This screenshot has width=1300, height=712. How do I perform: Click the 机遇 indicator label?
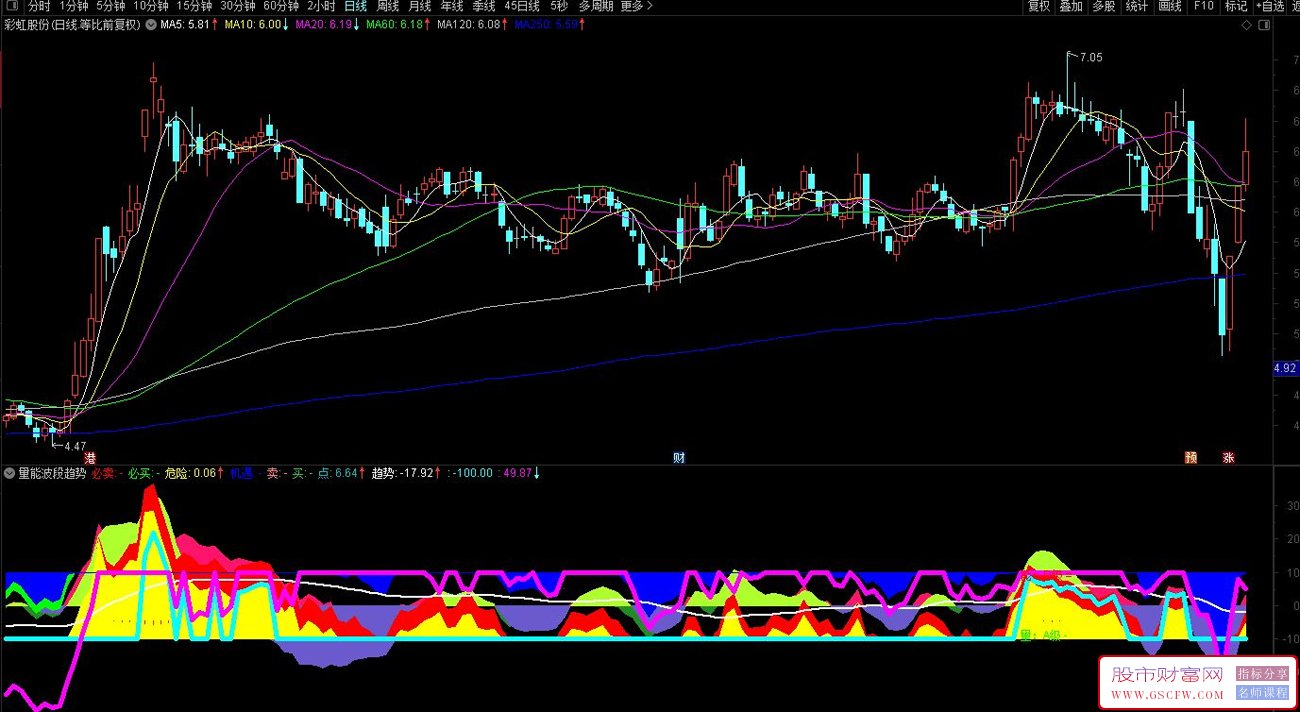(243, 473)
